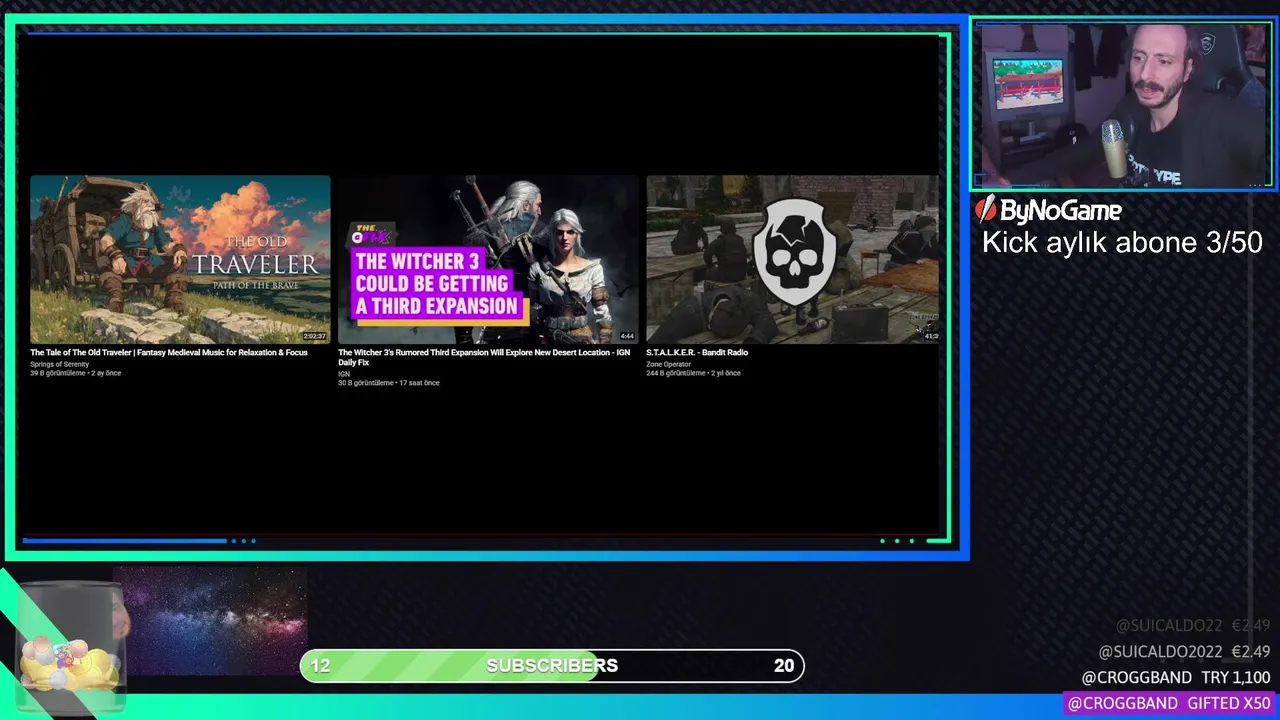The height and width of the screenshot is (720, 1280).
Task: Open the Zone Operator channel name
Action: (x=668, y=364)
